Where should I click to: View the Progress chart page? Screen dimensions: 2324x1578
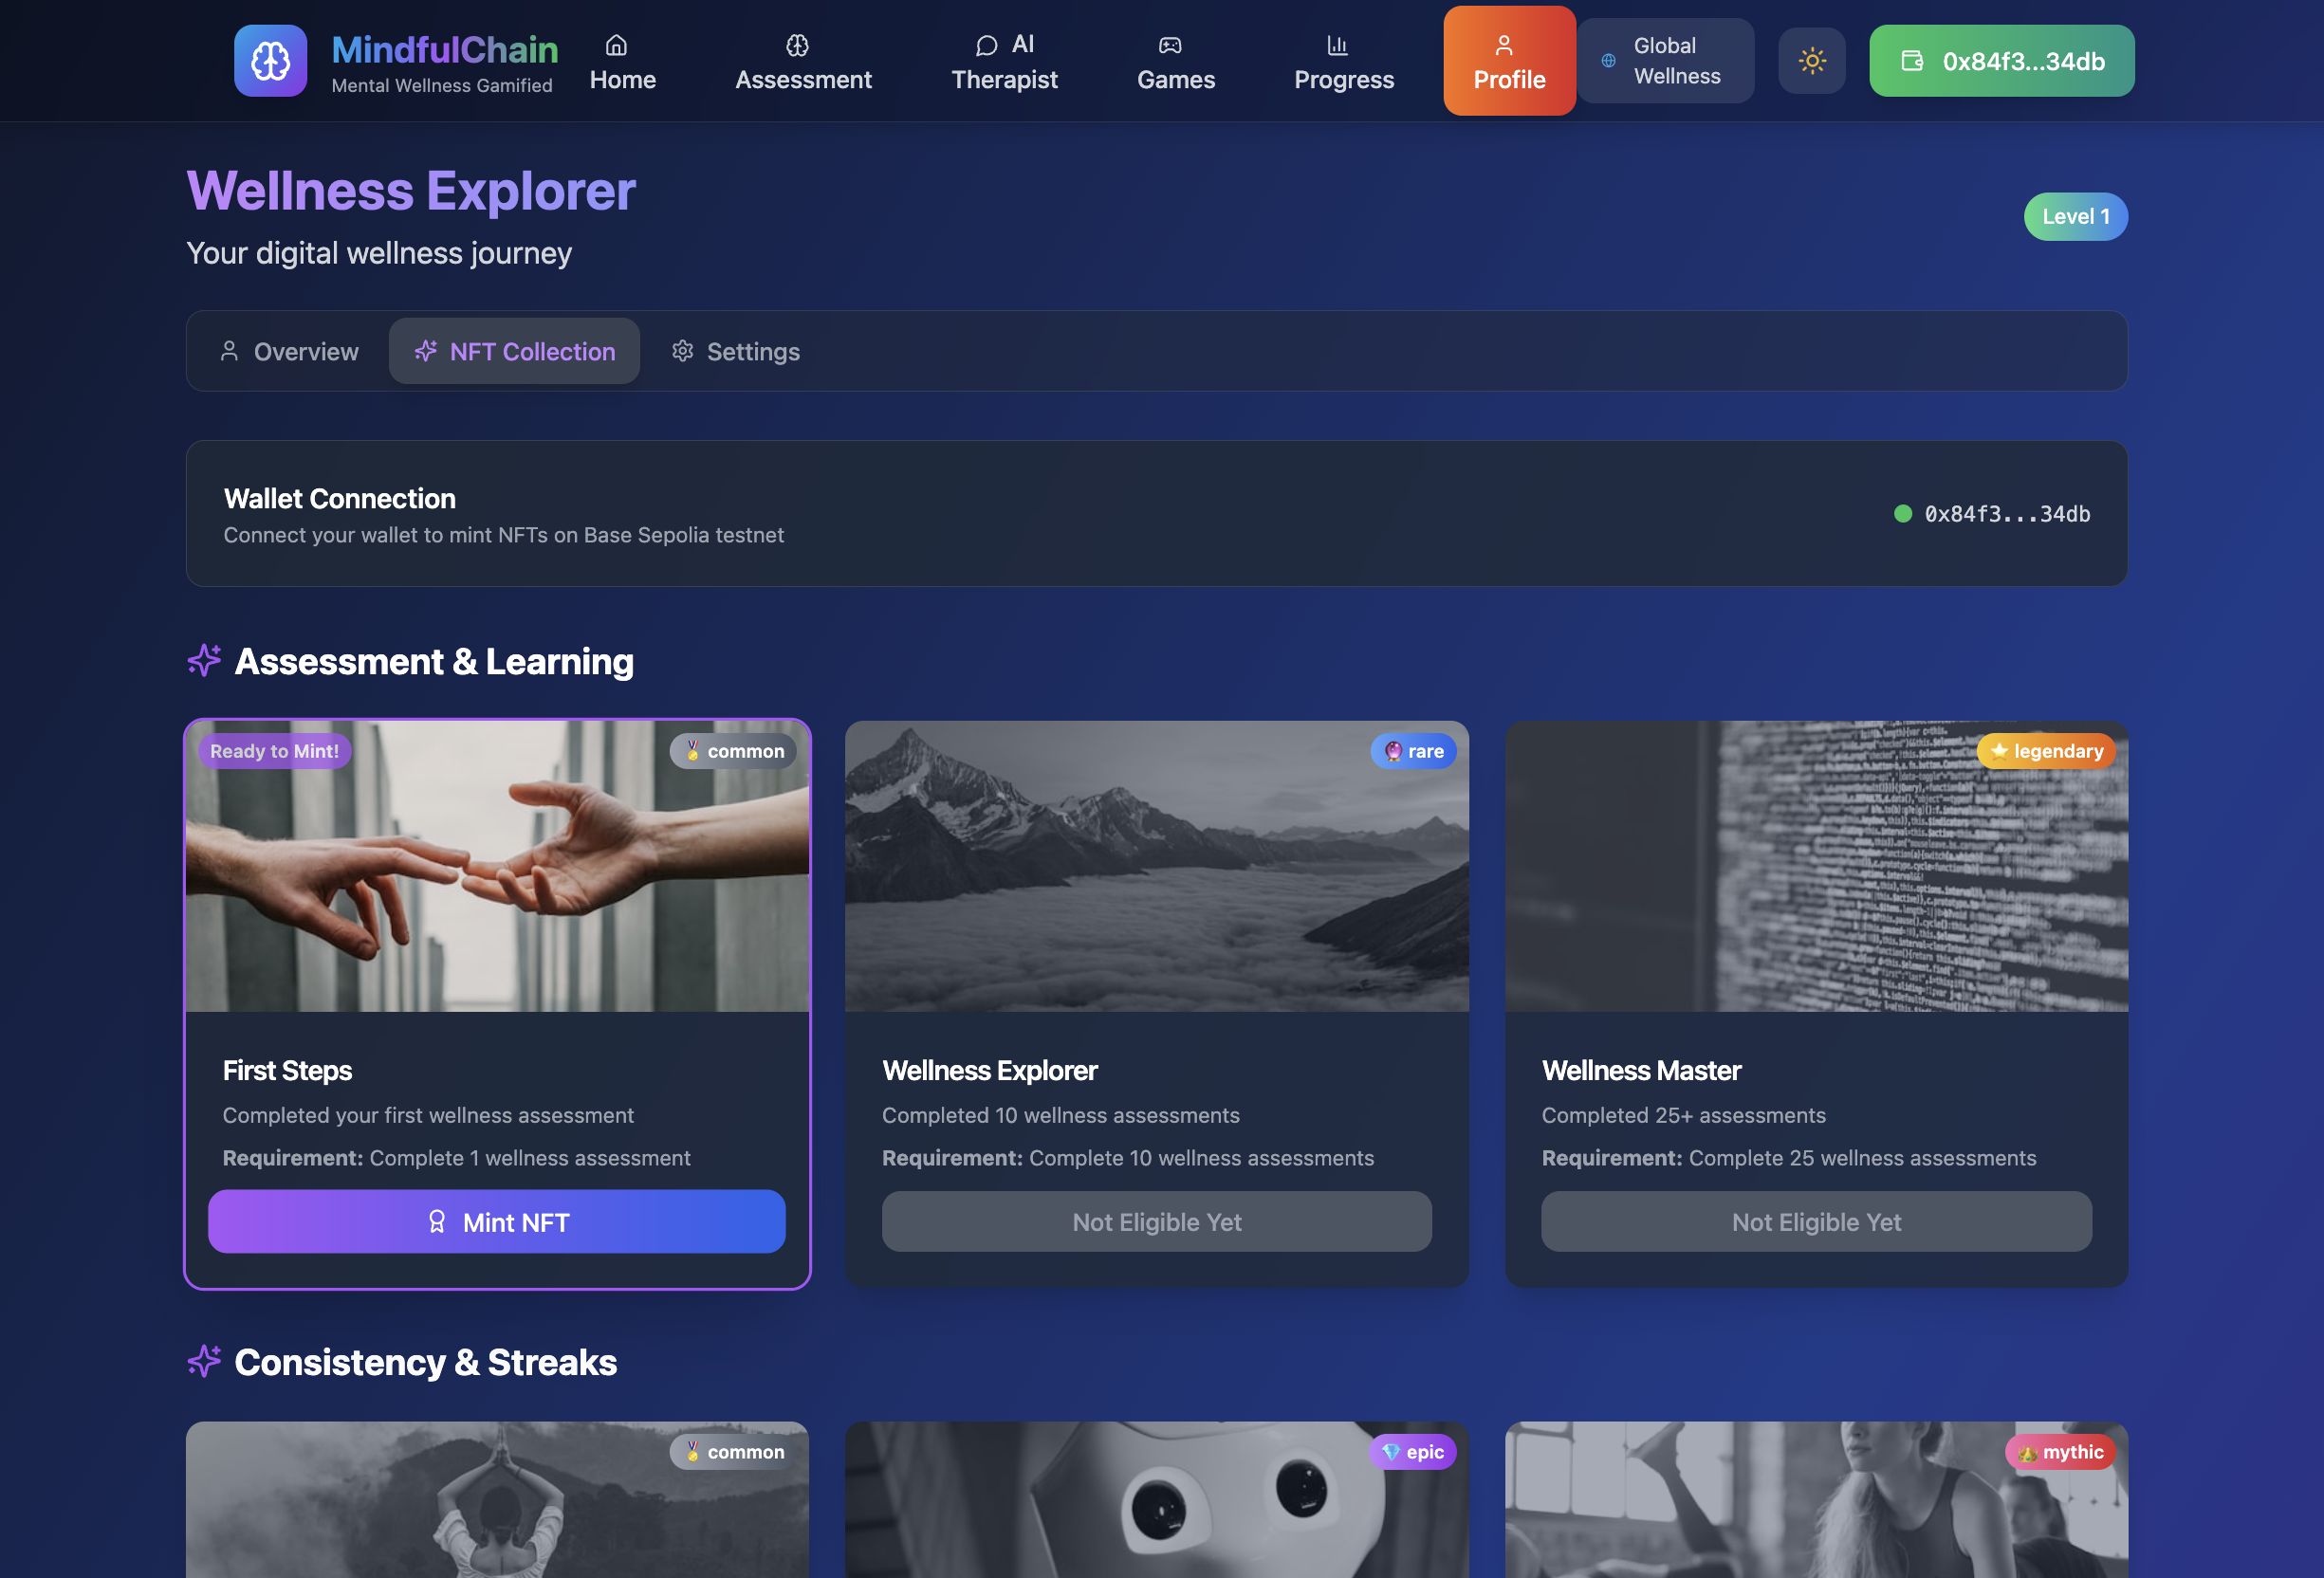tap(1343, 61)
